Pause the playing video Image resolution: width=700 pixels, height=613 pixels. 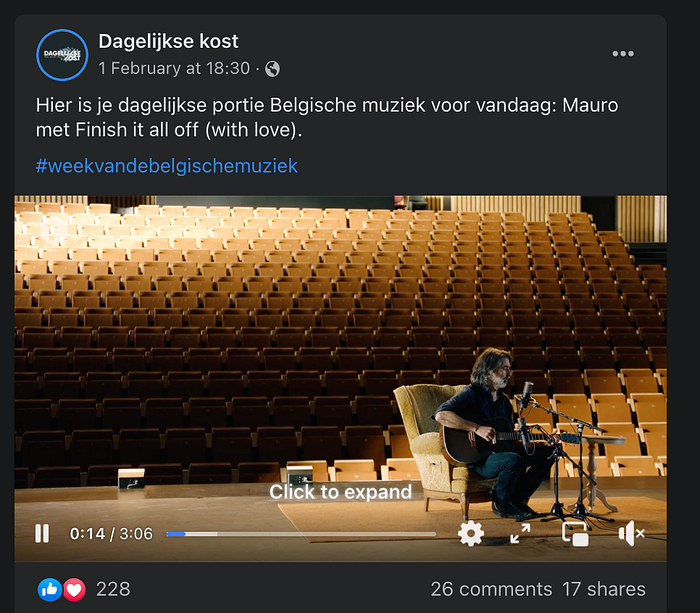[42, 534]
